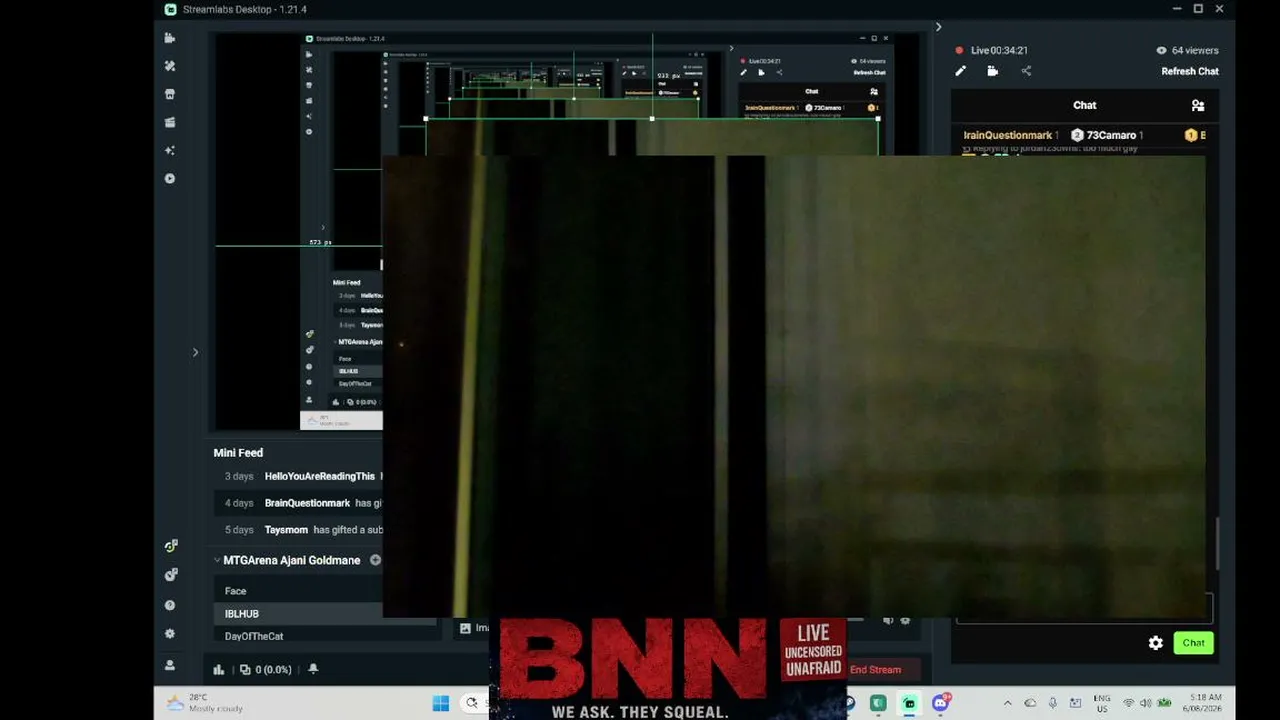Open the performance stats bar-chart icon
1280x720 pixels.
[219, 670]
